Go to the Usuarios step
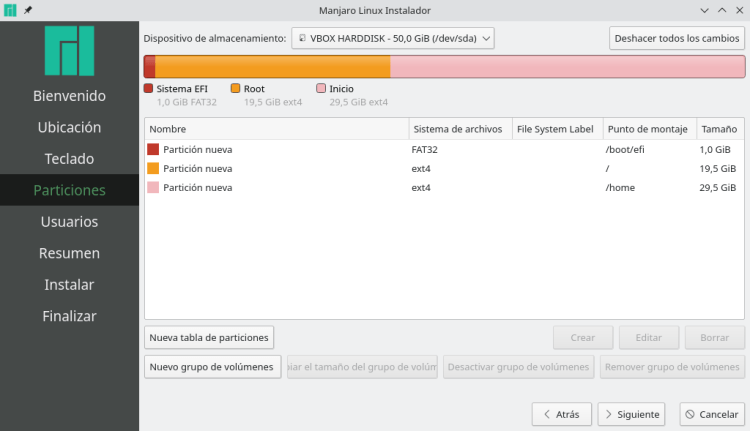This screenshot has width=750, height=431. click(69, 221)
